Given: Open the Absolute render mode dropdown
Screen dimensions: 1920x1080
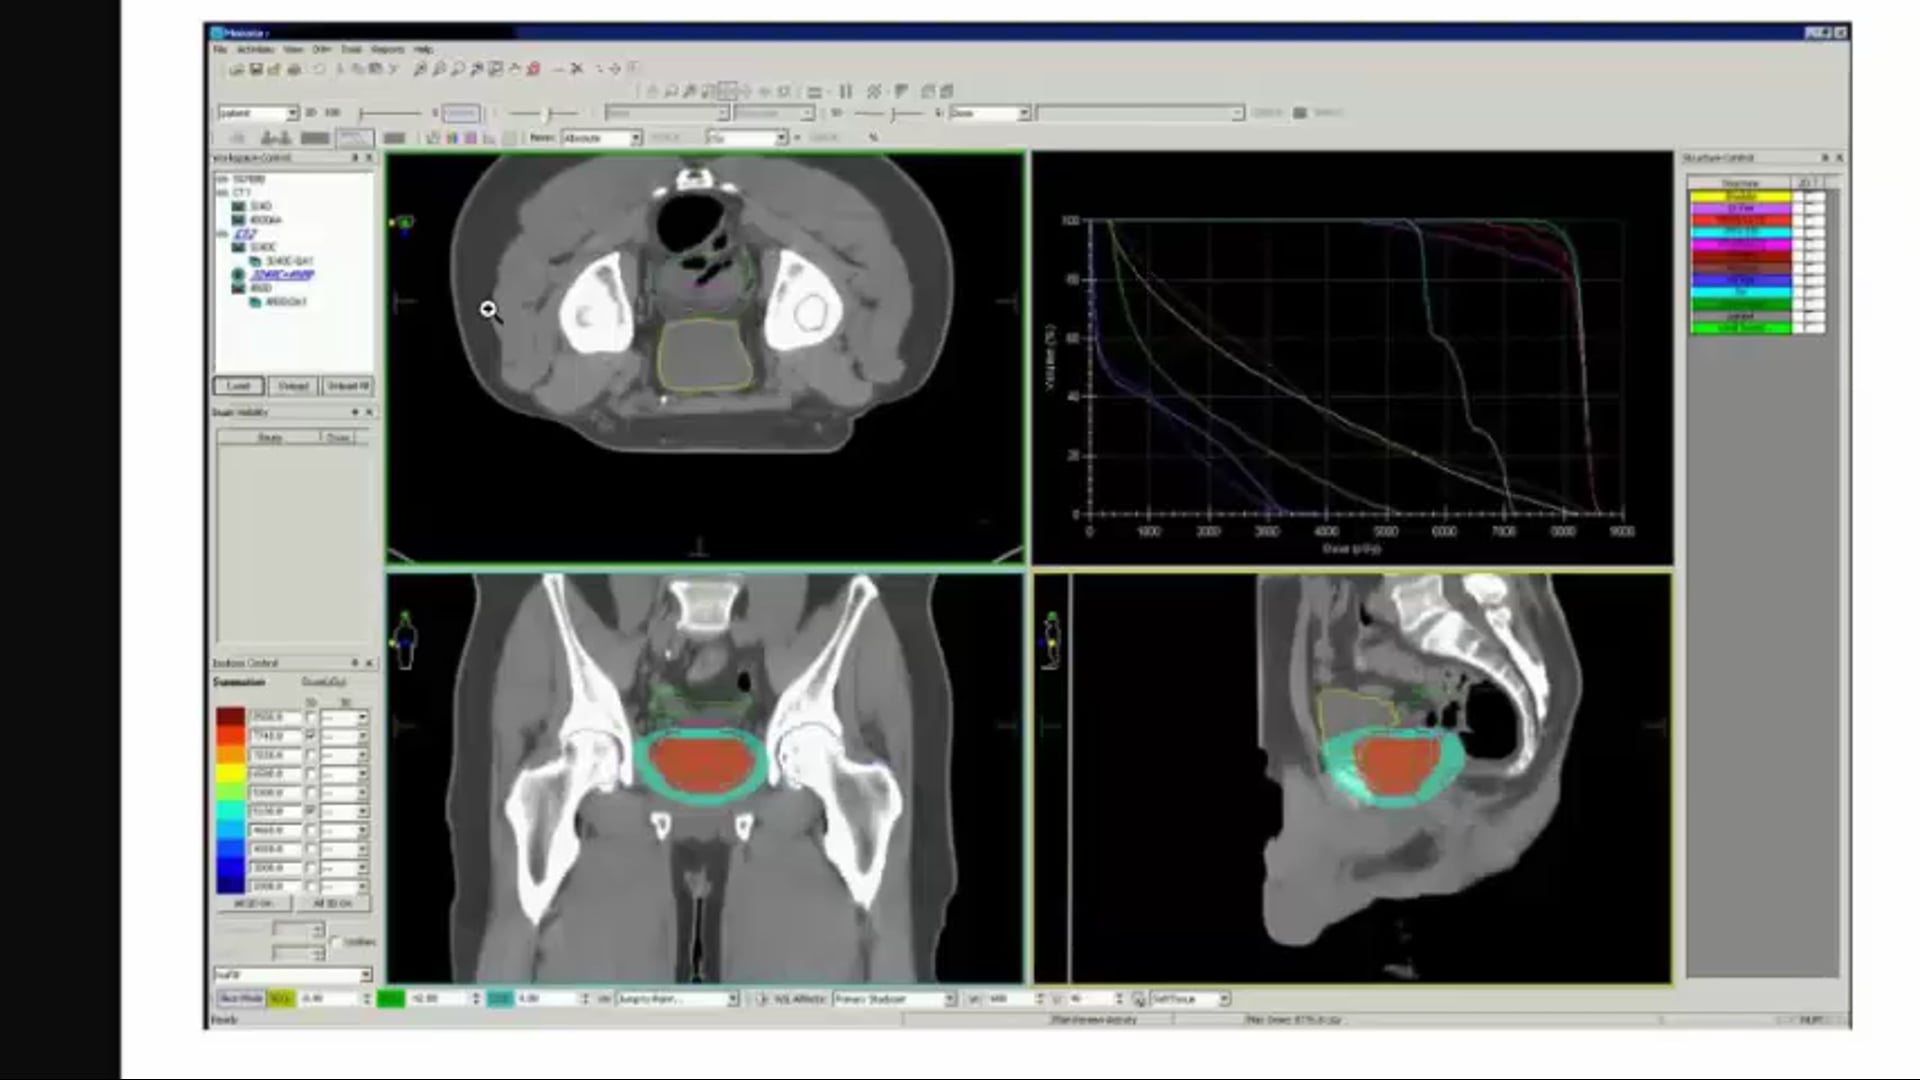Looking at the screenshot, I should (x=634, y=136).
